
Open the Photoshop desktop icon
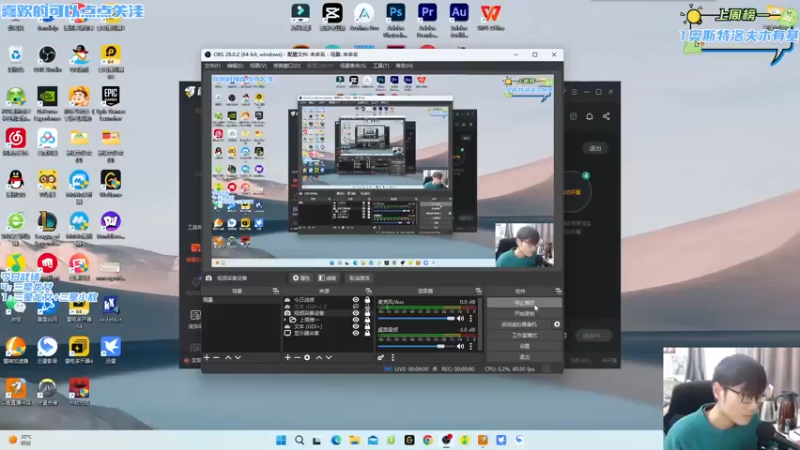395,19
